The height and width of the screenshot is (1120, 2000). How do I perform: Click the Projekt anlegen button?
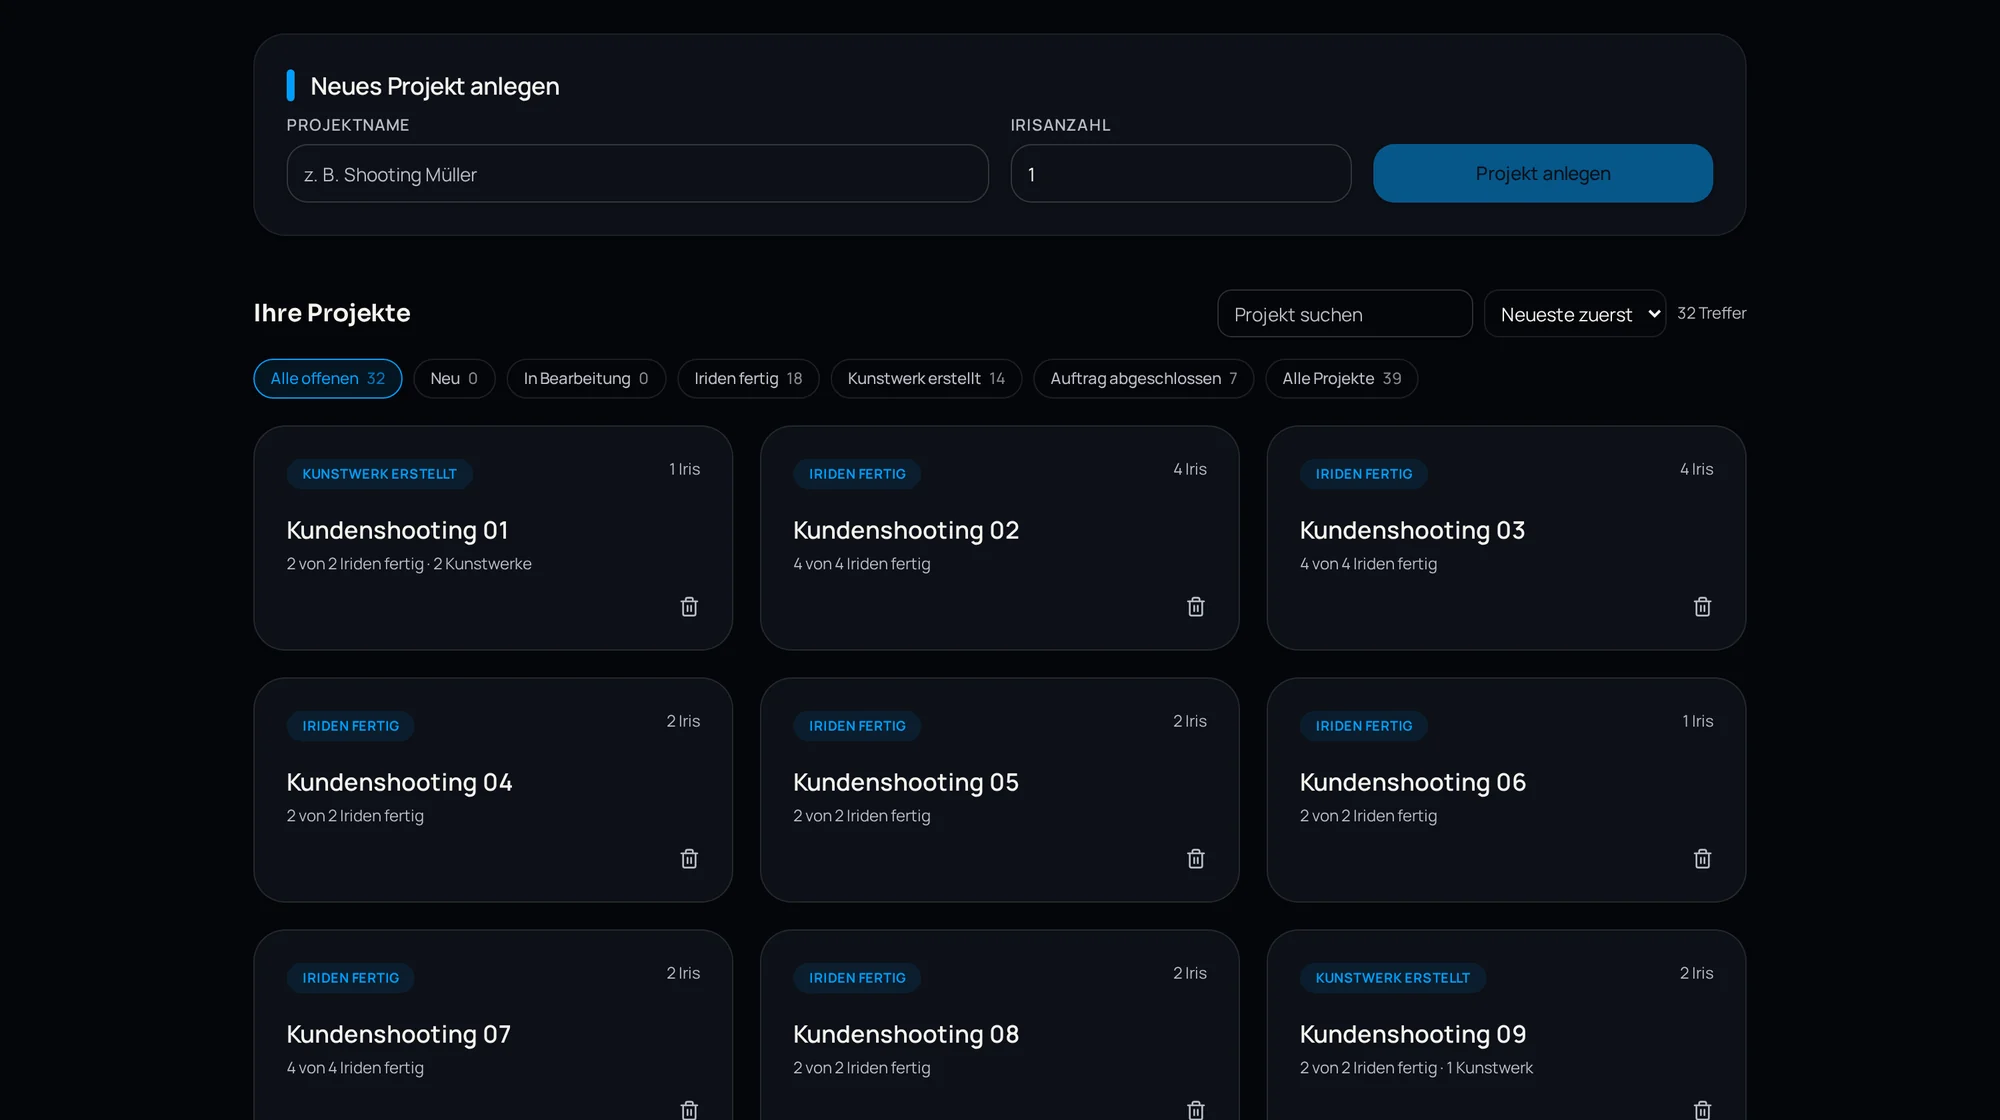tap(1543, 173)
